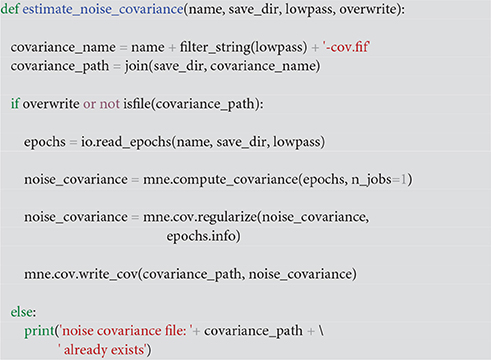Click 'noise covariance file: ' string
Screen dimensions: 491x360
pos(126,331)
